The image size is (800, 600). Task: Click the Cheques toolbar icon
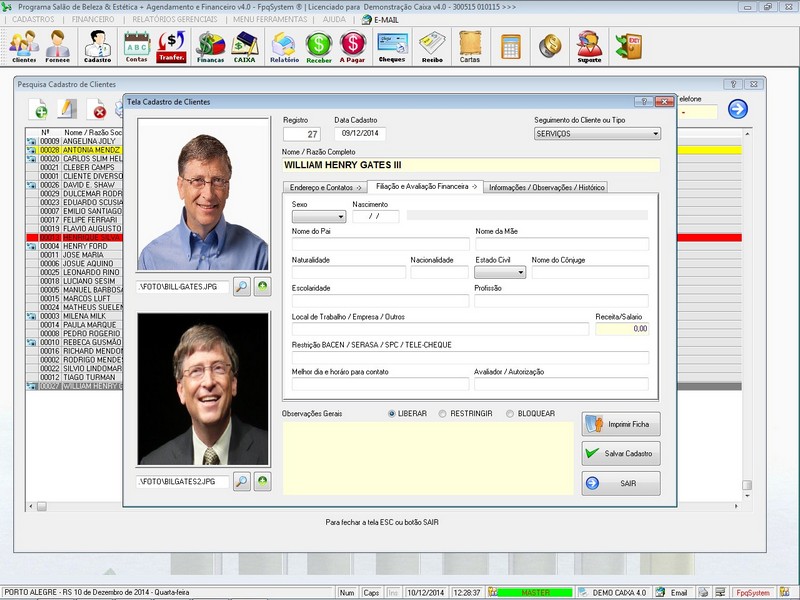pyautogui.click(x=391, y=46)
